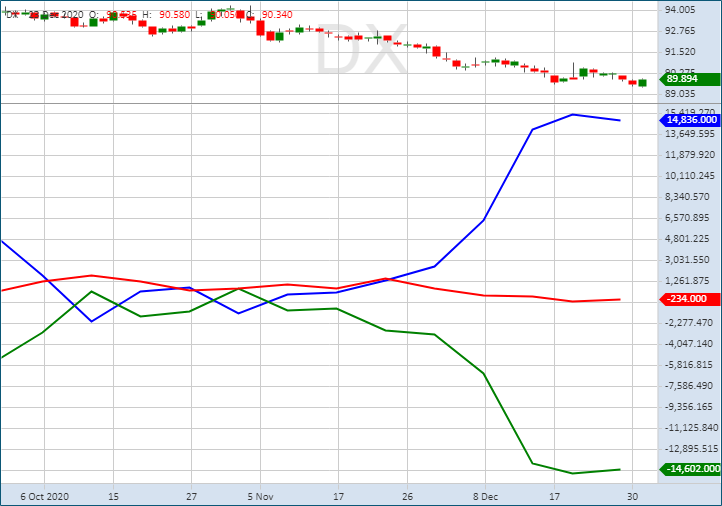Click the green 89.894 current price label

click(x=690, y=79)
